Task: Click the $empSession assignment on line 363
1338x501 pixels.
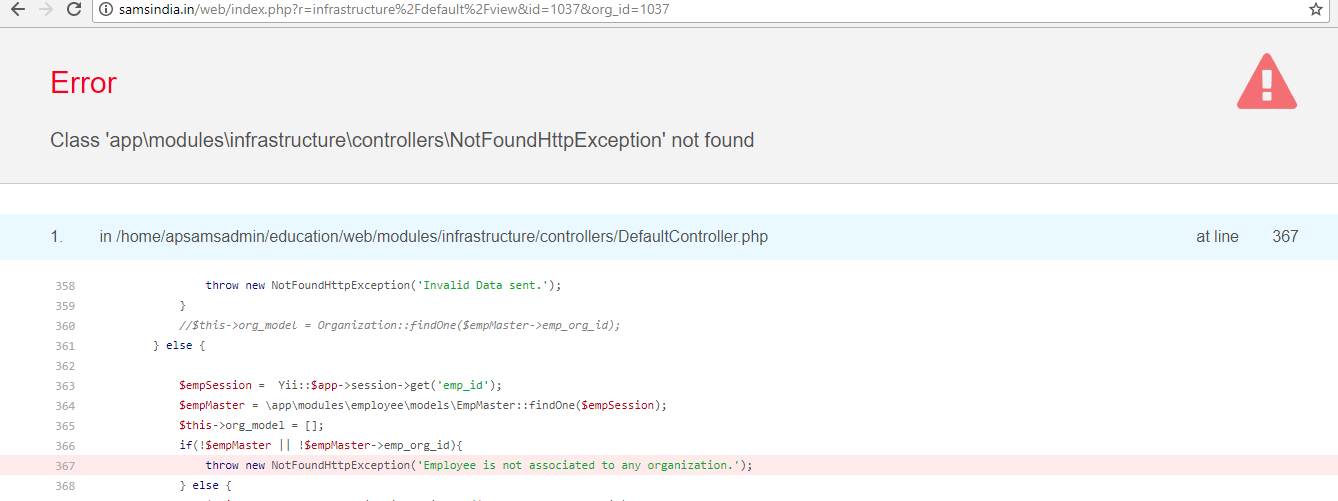Action: pyautogui.click(x=340, y=385)
